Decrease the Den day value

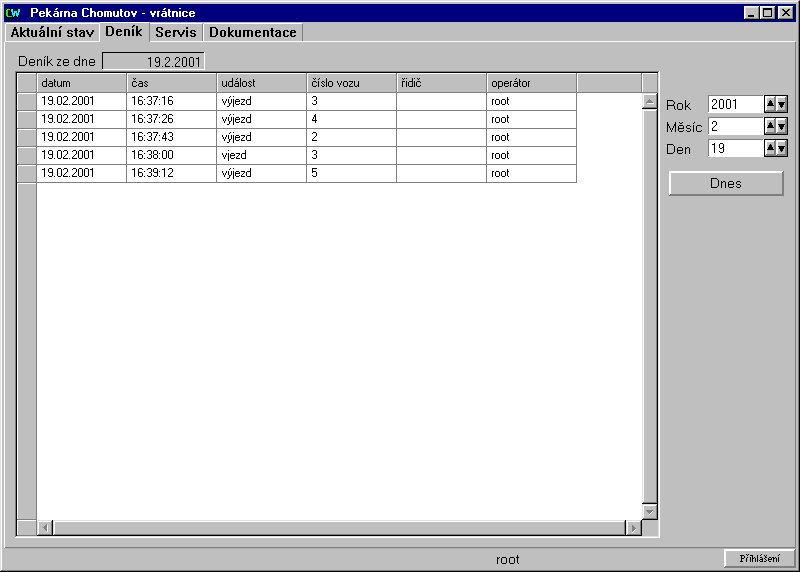tap(782, 148)
